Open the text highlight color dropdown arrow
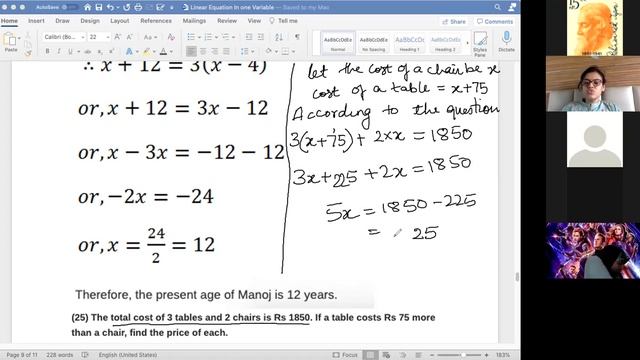Viewport: 640px width, 360px height. coord(155,52)
